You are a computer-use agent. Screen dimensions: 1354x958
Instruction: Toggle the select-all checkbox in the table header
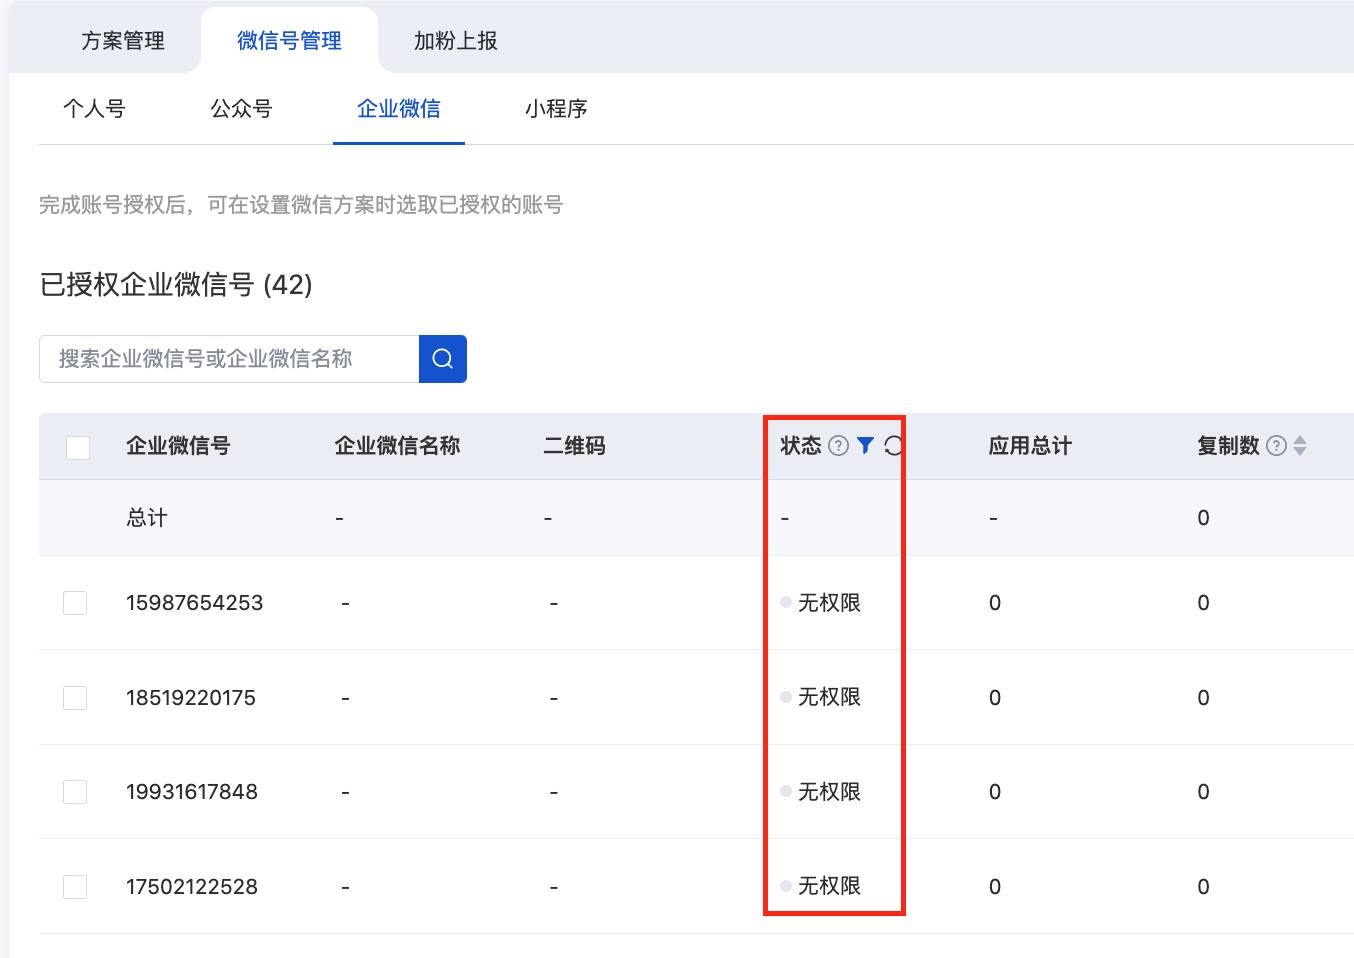click(x=78, y=447)
